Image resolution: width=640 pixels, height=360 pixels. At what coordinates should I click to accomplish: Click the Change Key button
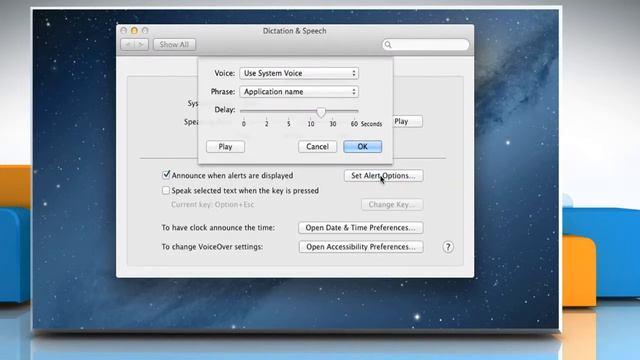[x=392, y=204]
